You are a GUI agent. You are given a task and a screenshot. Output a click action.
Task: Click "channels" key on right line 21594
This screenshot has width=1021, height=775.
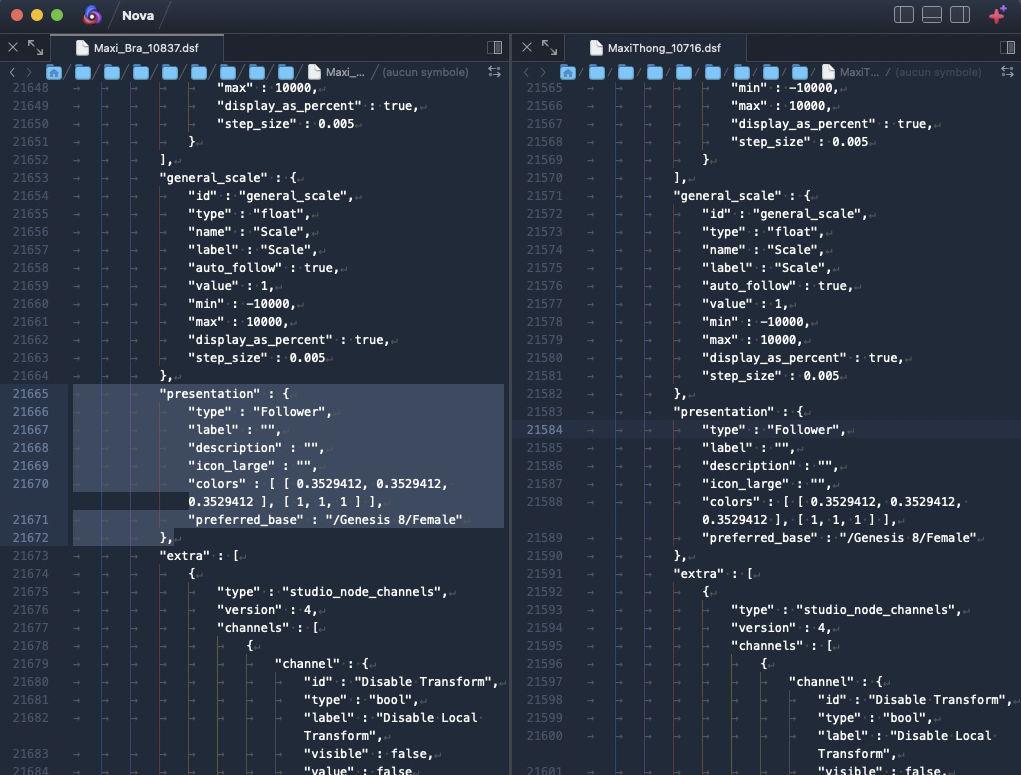pyautogui.click(x=767, y=645)
